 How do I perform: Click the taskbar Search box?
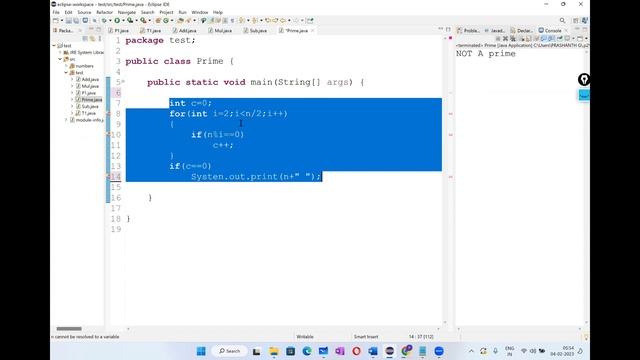(x=229, y=351)
